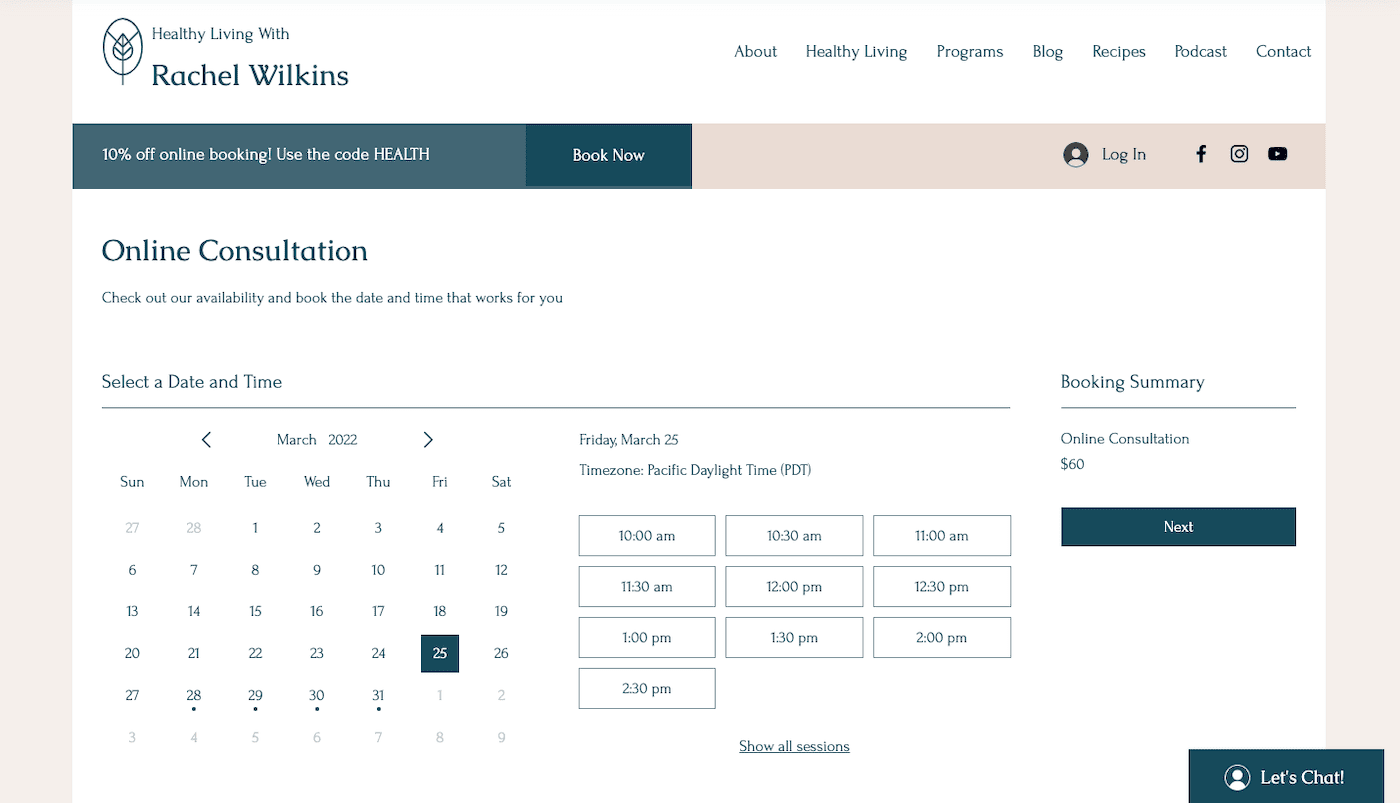This screenshot has height=803, width=1400.
Task: Click the Let's Chat avatar icon
Action: 1237,777
